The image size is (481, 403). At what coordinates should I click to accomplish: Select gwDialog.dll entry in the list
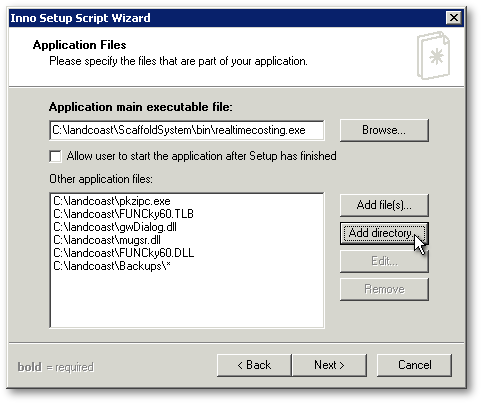coord(115,227)
